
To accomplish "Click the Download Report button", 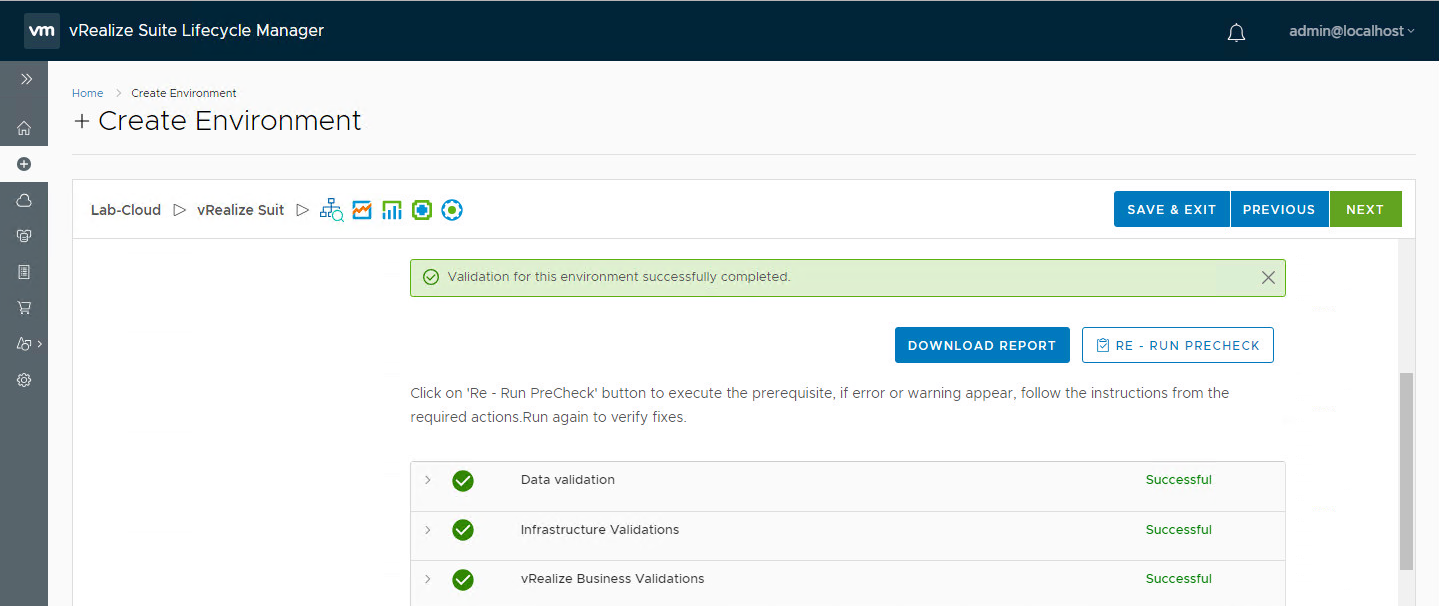I will tap(981, 345).
